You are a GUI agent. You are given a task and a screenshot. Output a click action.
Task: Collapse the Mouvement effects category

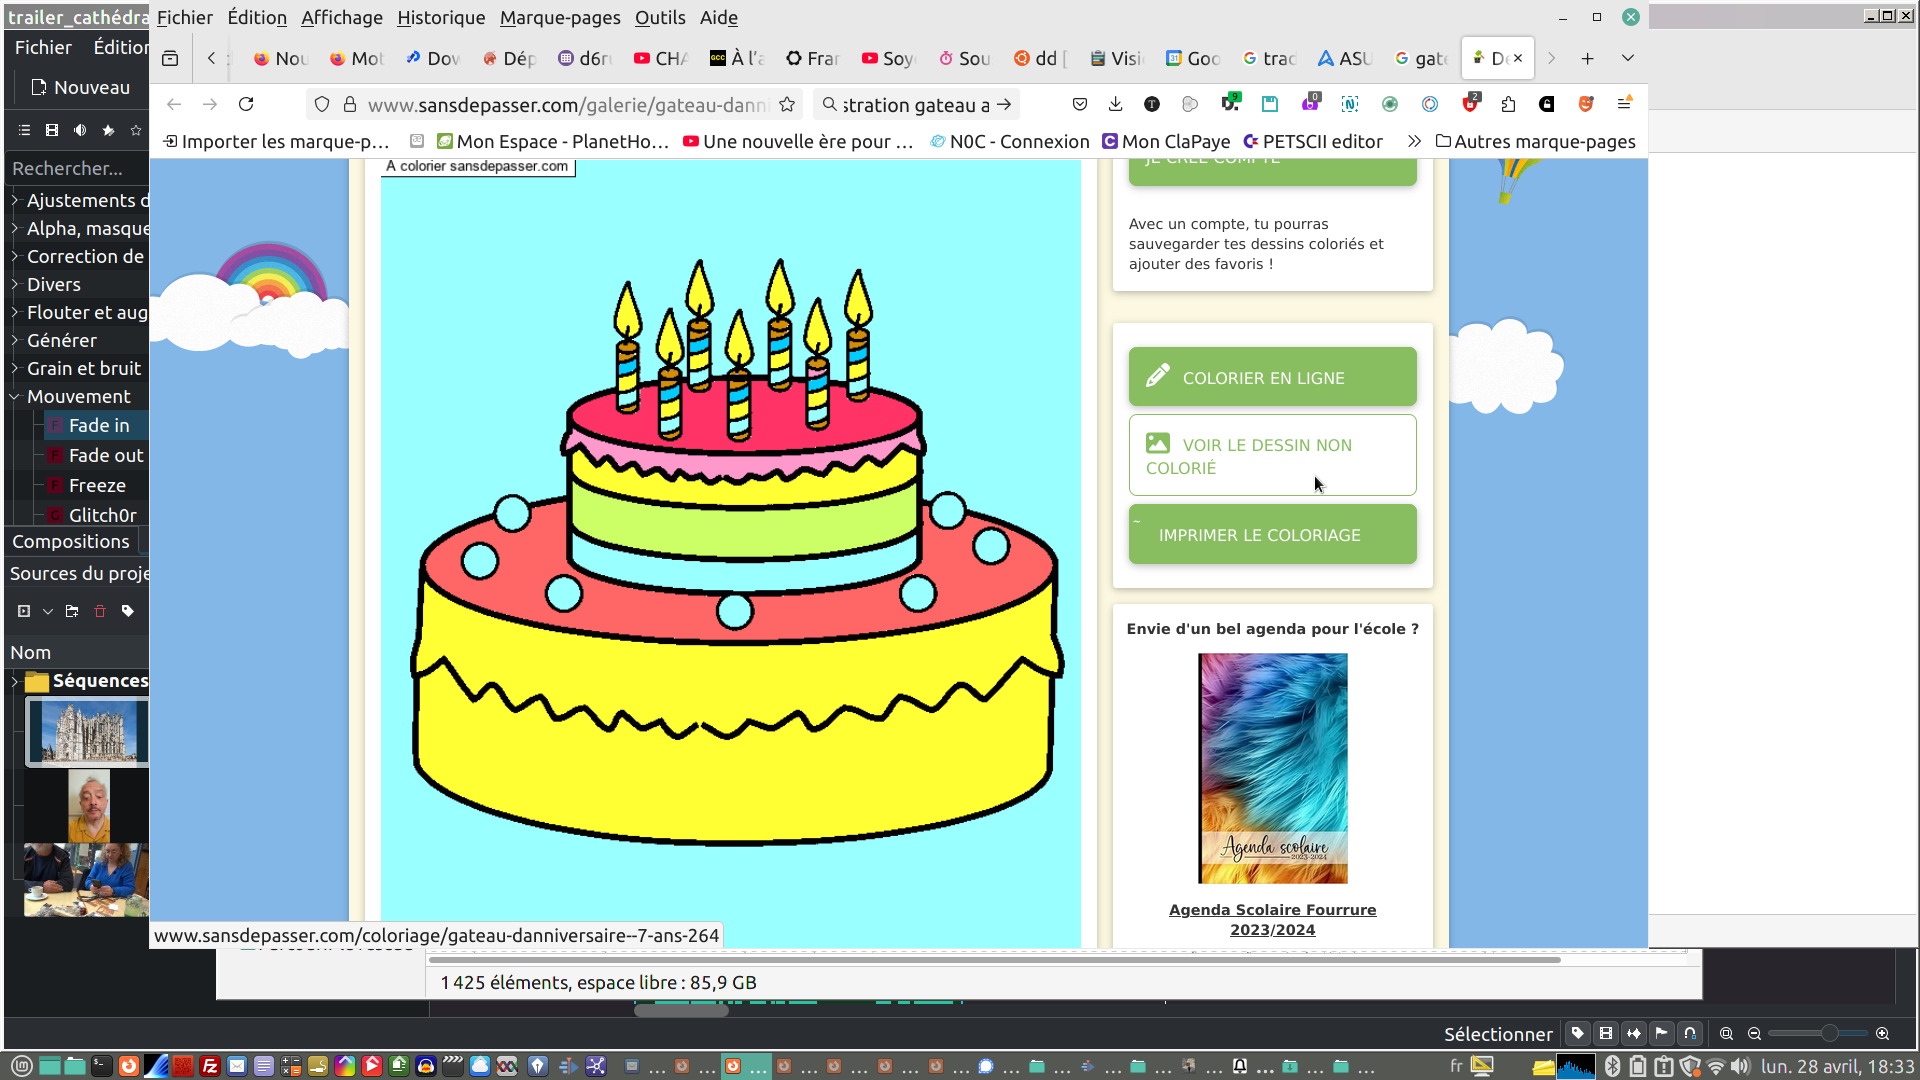tap(15, 397)
